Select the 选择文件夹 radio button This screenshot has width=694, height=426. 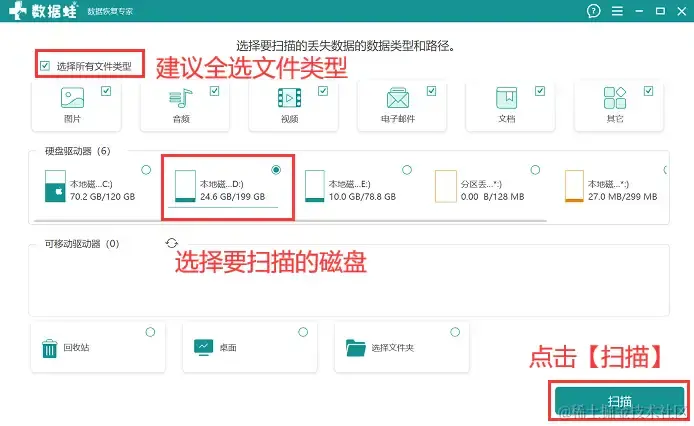point(455,332)
